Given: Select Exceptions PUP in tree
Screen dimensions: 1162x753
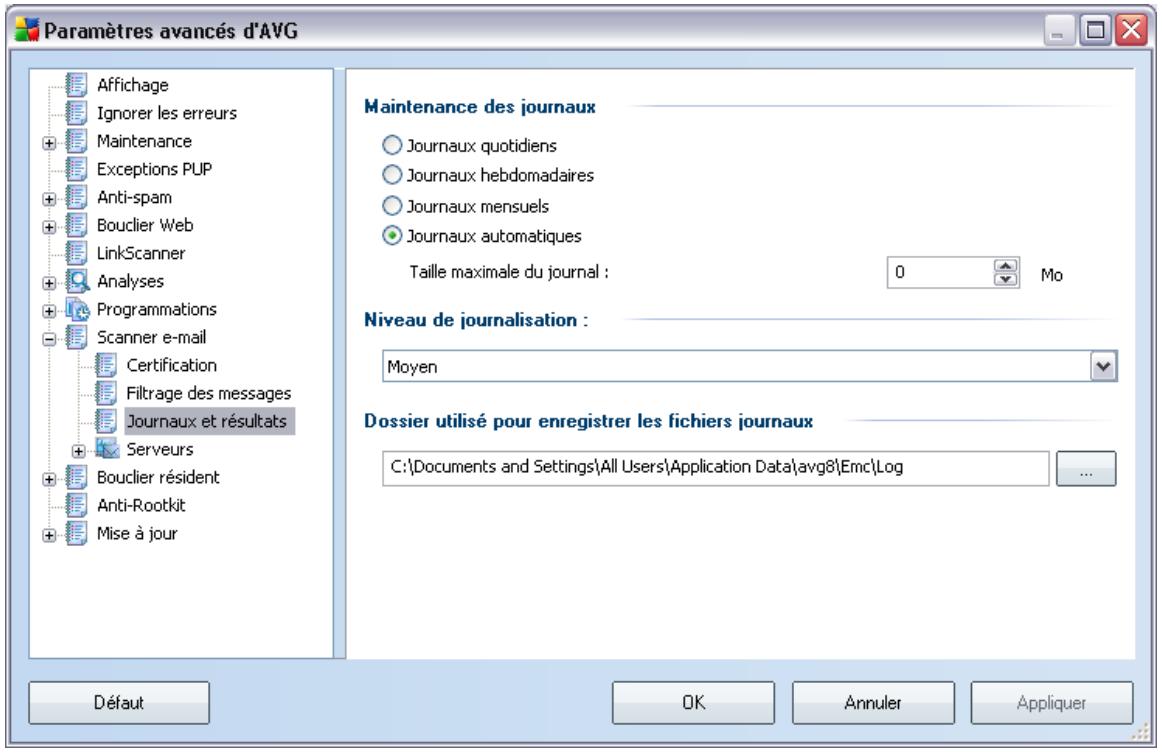Looking at the screenshot, I should click(154, 170).
